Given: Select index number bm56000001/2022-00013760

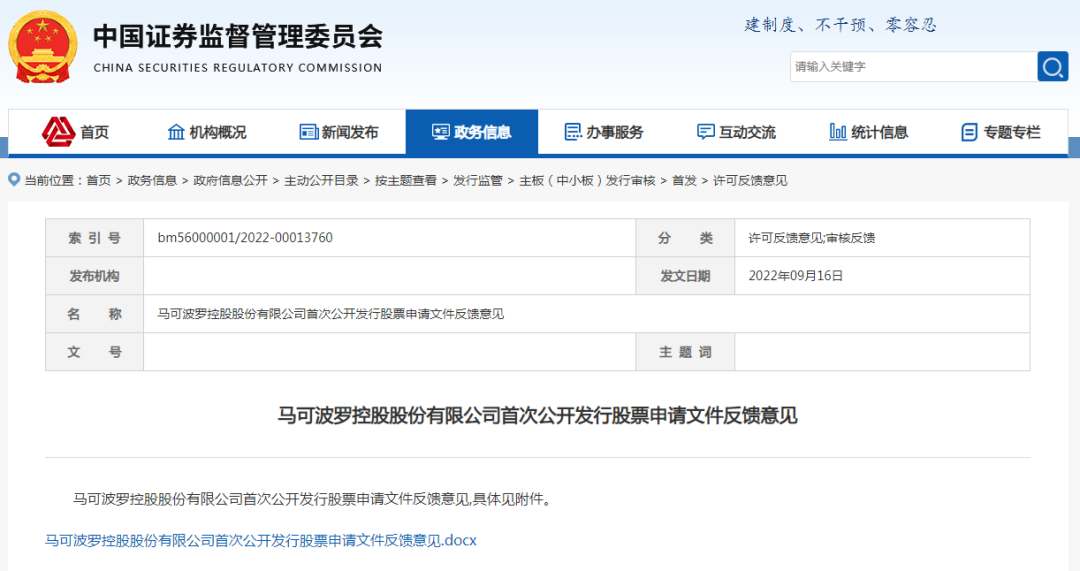Looking at the screenshot, I should point(245,238).
